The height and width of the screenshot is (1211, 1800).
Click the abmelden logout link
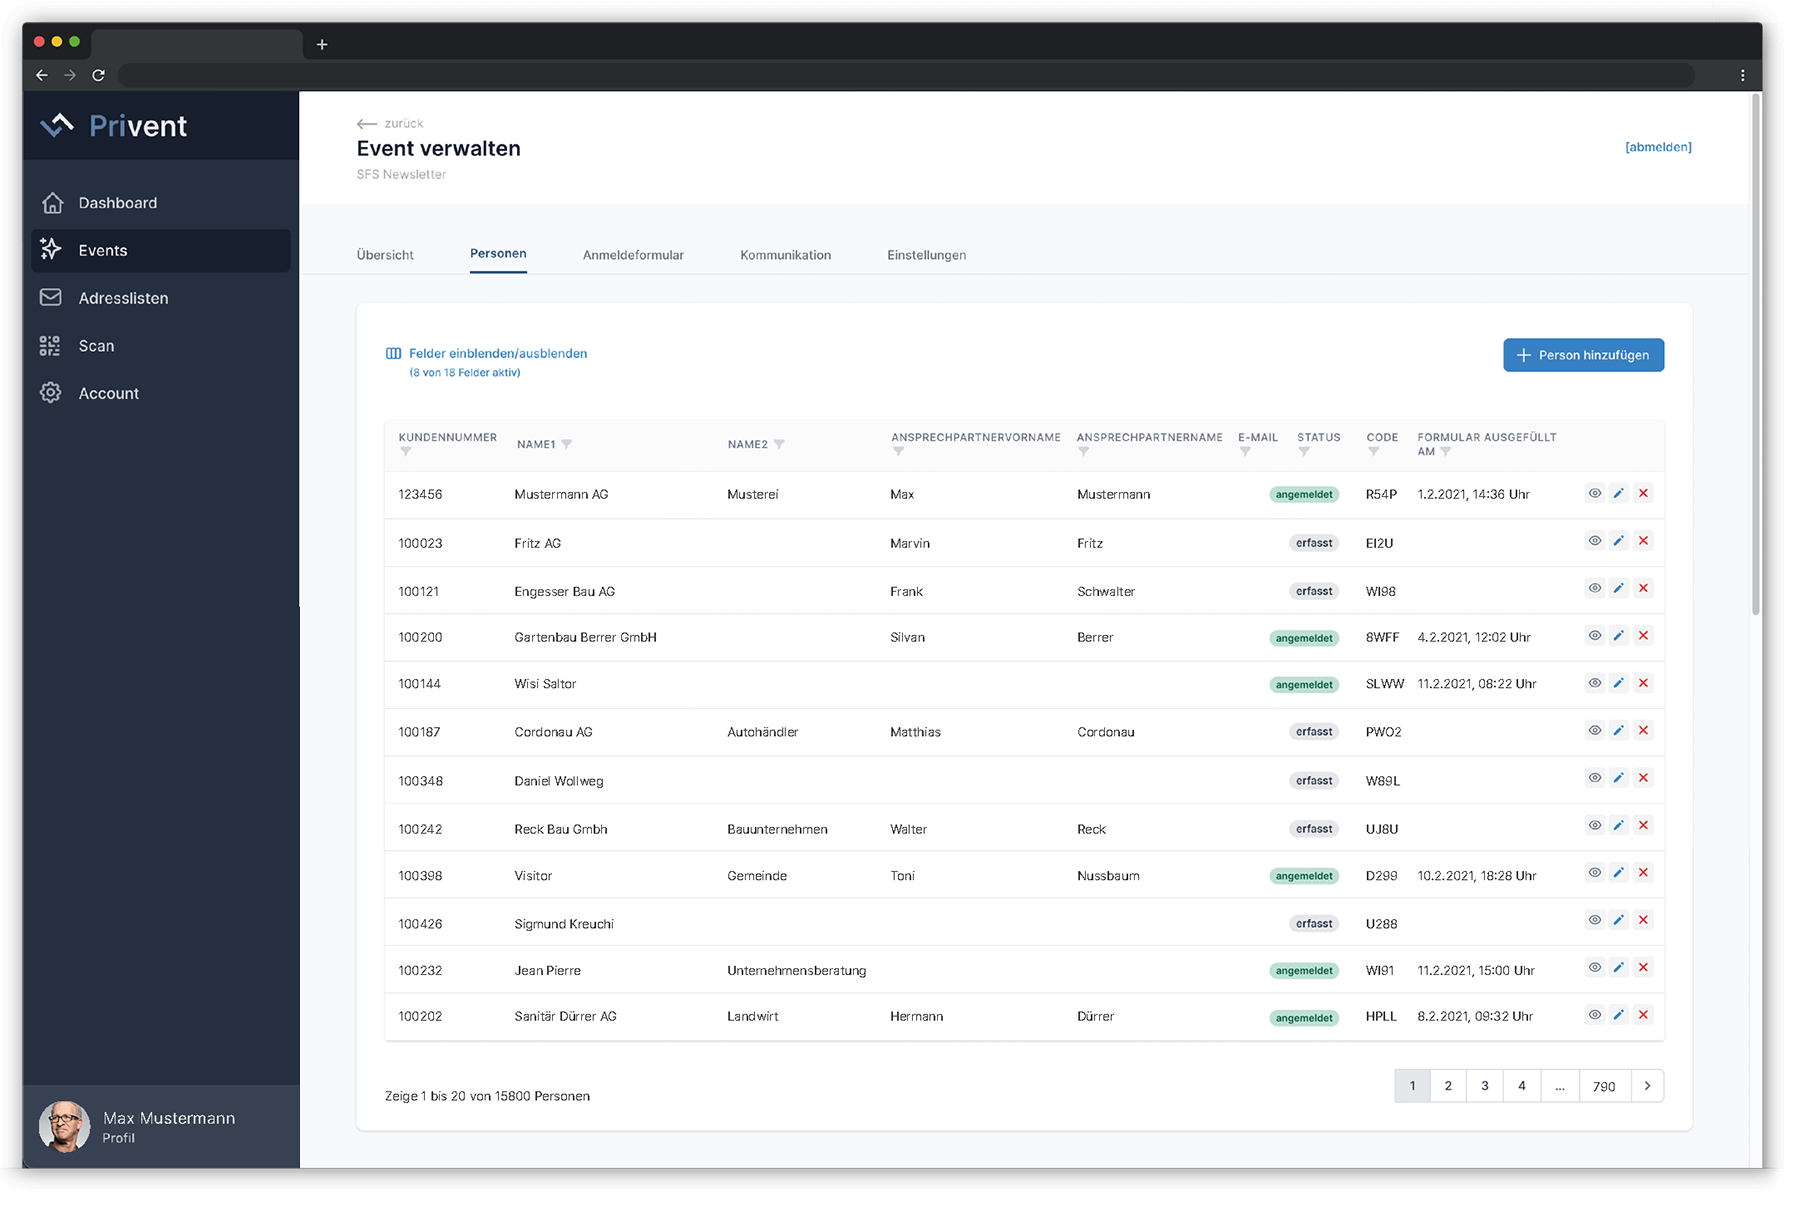[x=1658, y=147]
